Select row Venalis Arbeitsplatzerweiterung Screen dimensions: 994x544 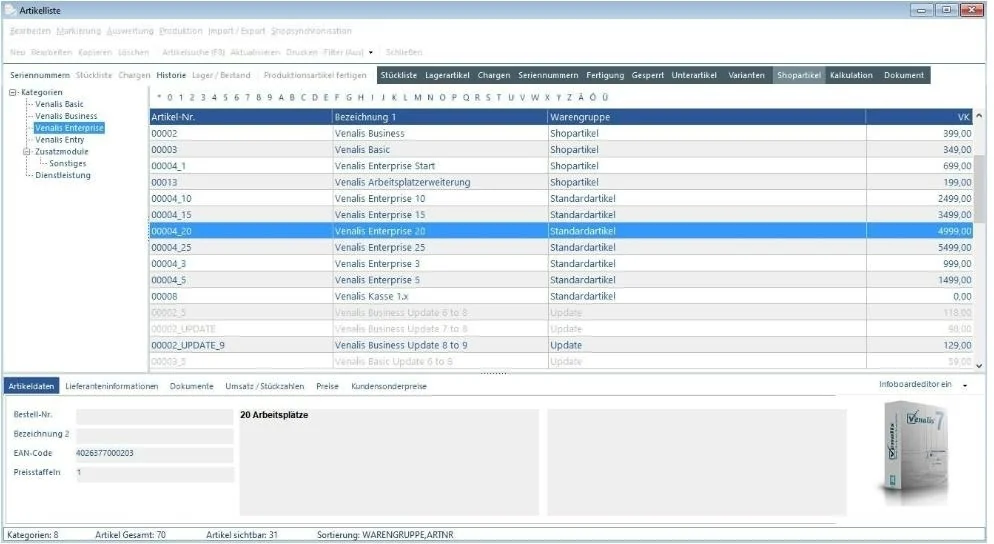coord(561,182)
